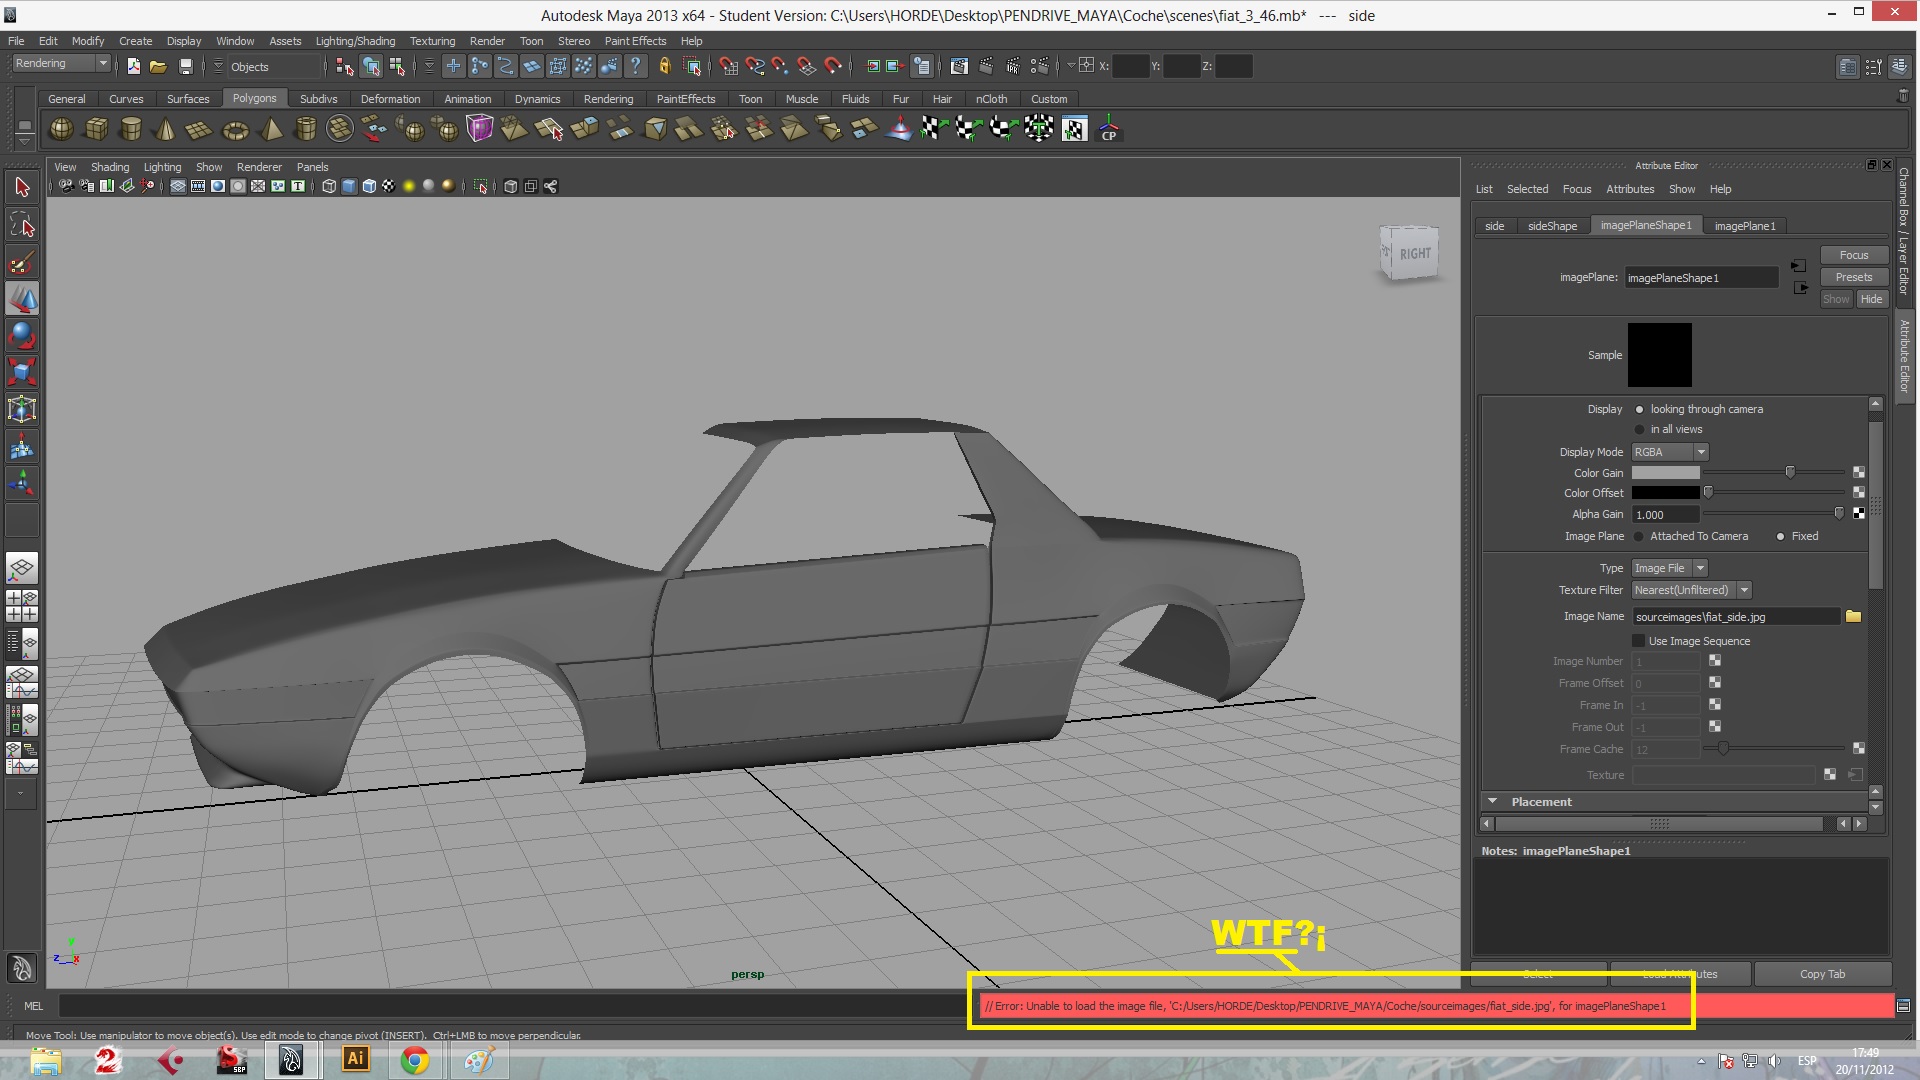The width and height of the screenshot is (1920, 1080).
Task: Click the Presets button
Action: tap(1853, 277)
